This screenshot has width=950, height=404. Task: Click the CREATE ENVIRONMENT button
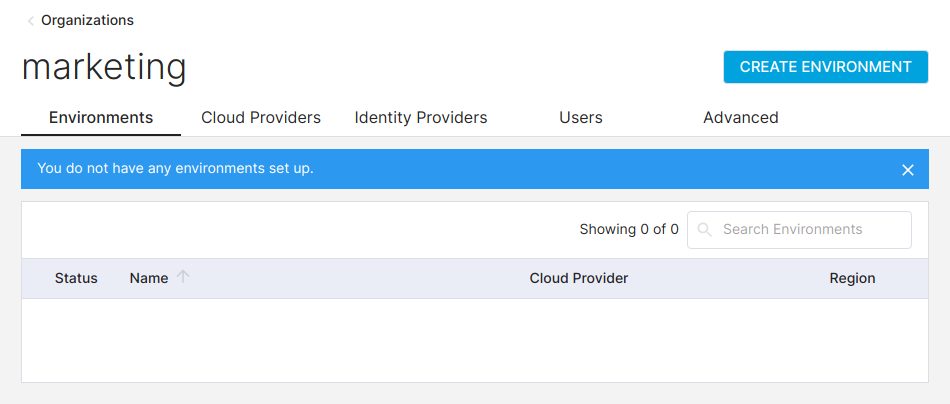[826, 67]
